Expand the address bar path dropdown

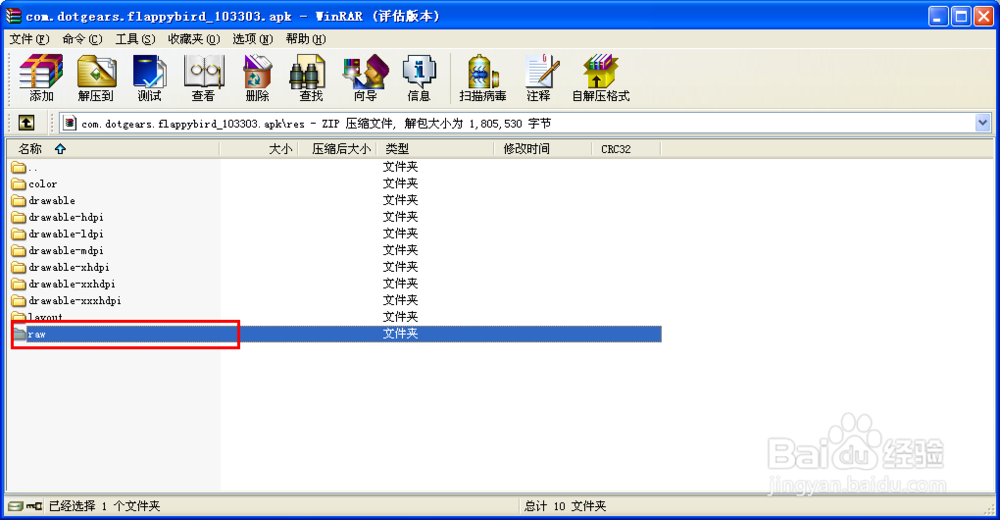[x=982, y=123]
